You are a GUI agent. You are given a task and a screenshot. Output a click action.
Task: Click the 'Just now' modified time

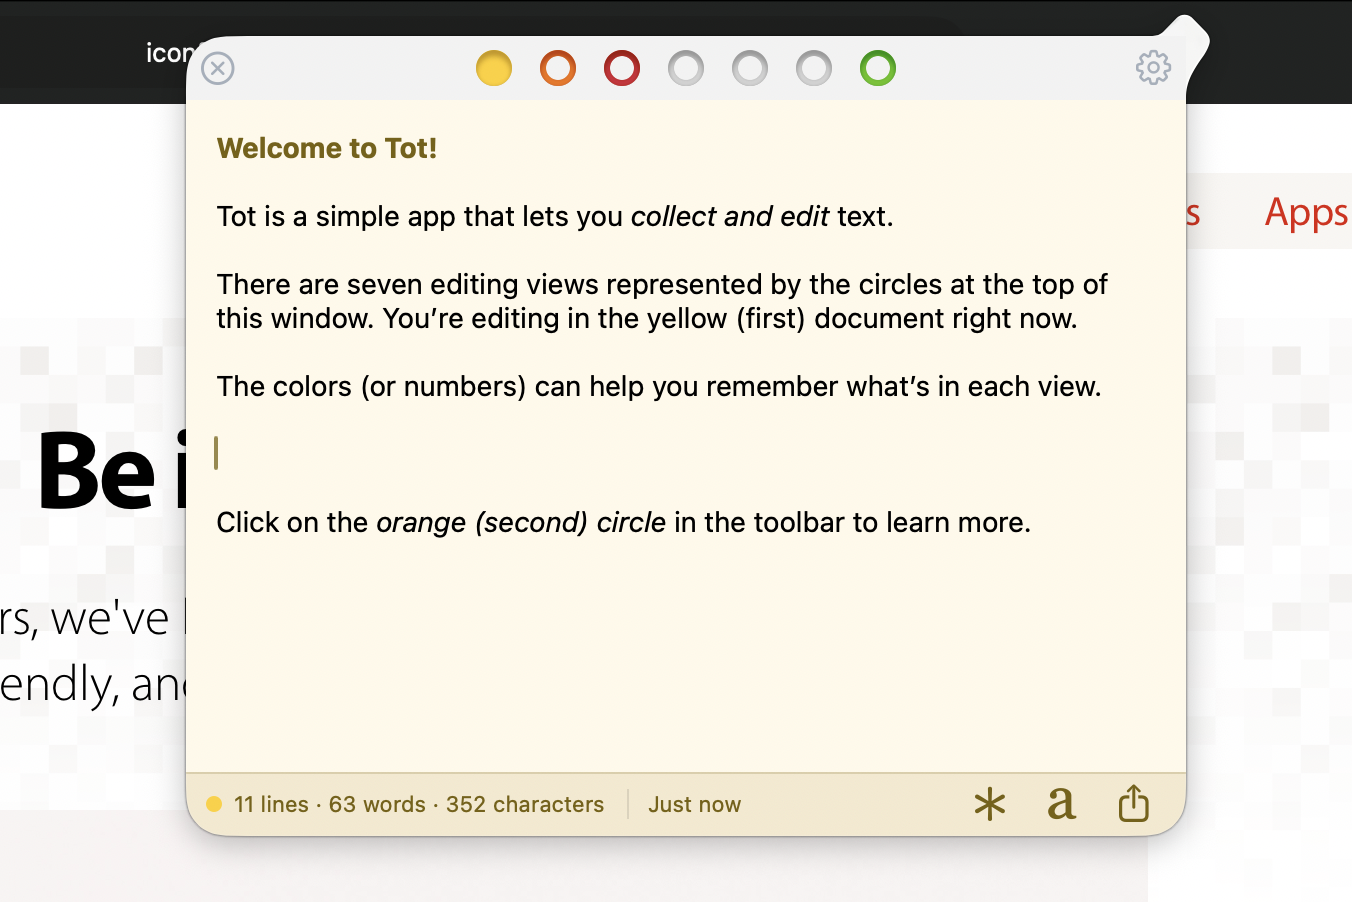(x=694, y=804)
